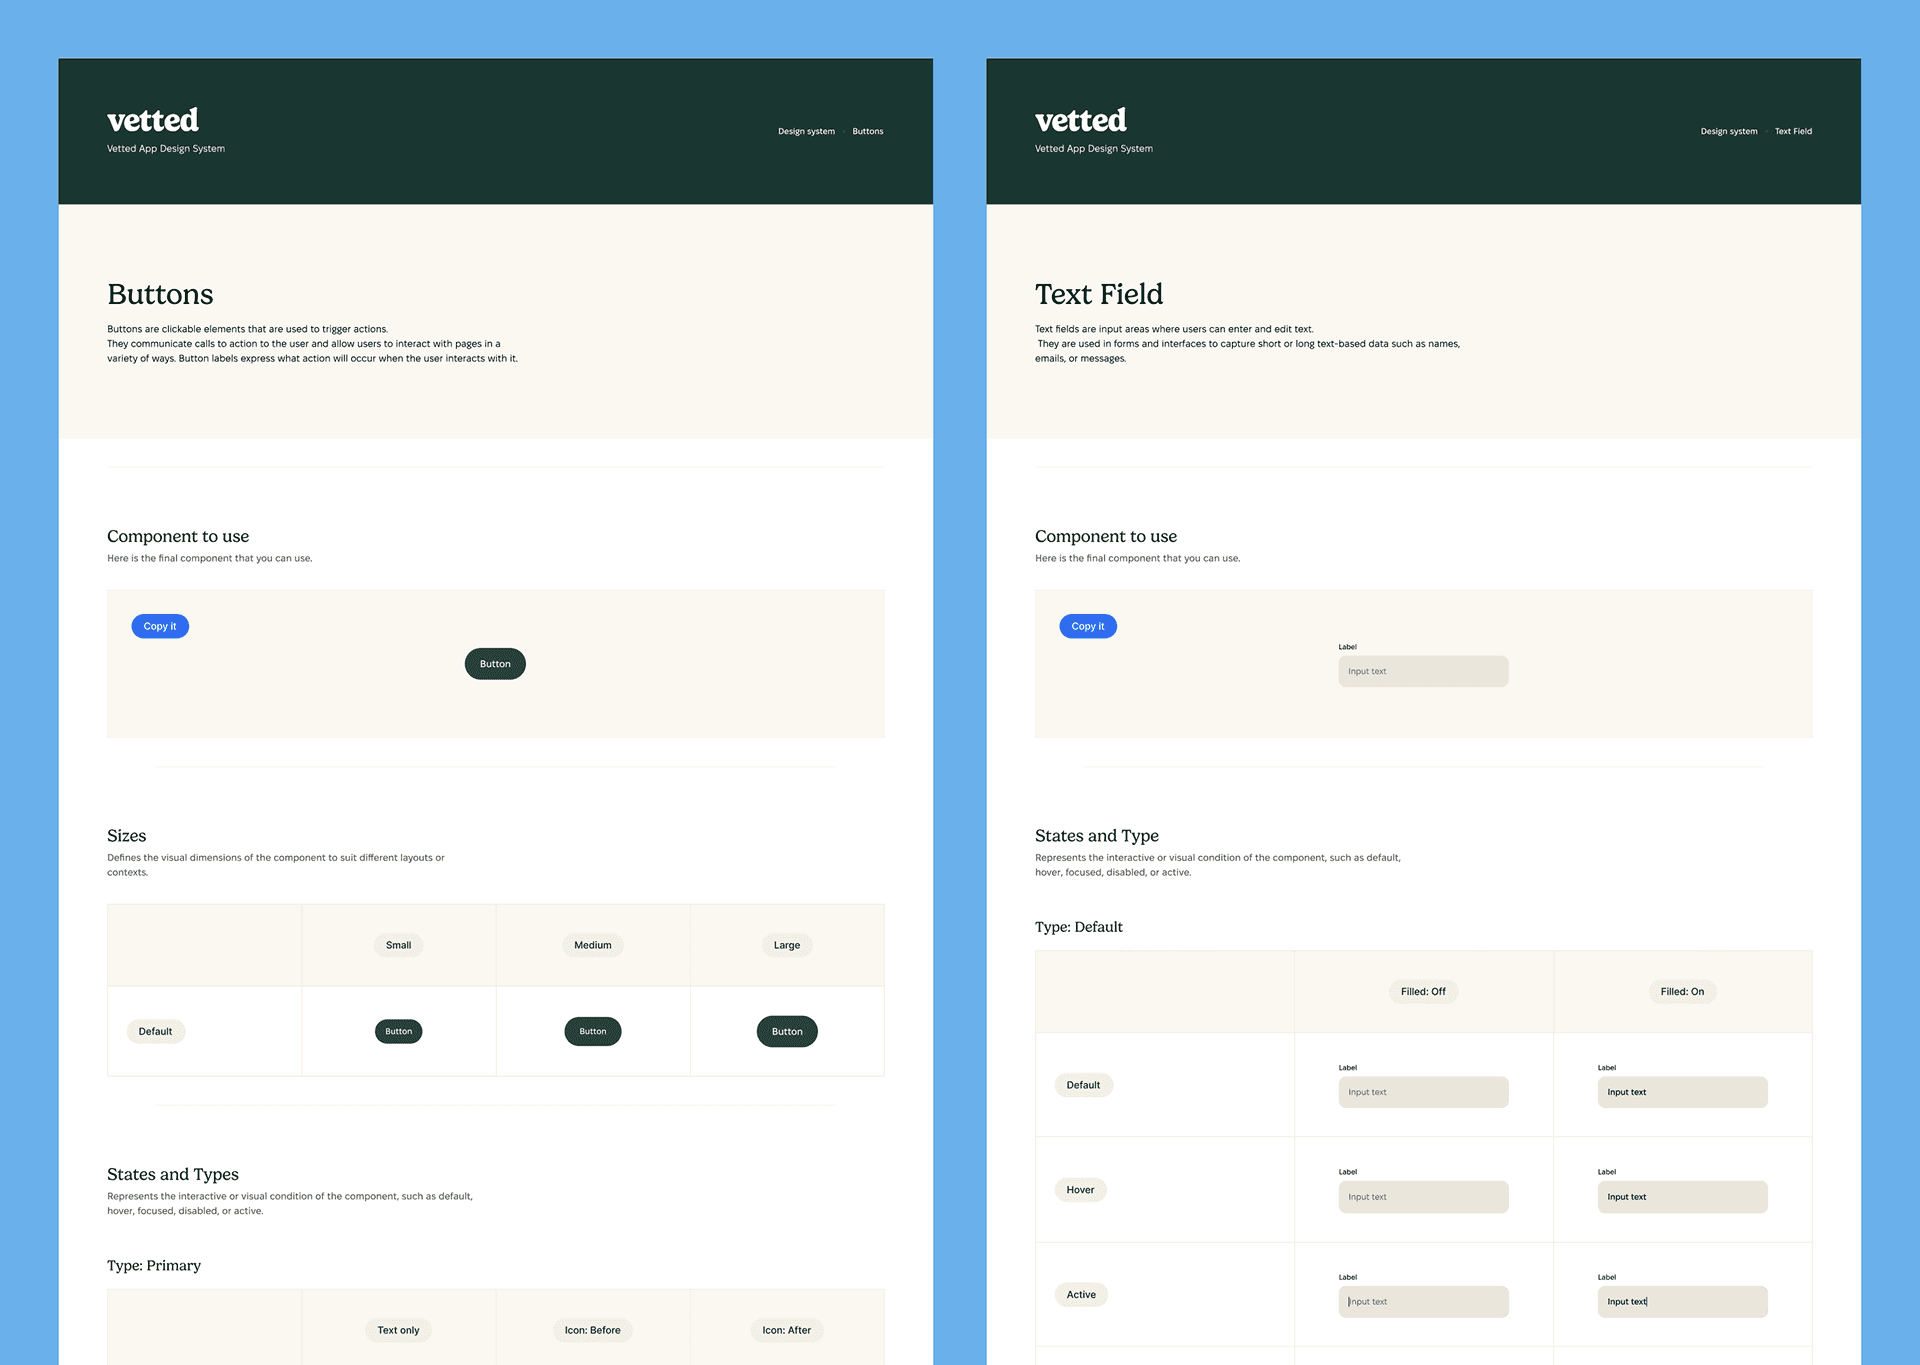The width and height of the screenshot is (1920, 1365).
Task: Click the Filled: Off column header
Action: pos(1423,991)
